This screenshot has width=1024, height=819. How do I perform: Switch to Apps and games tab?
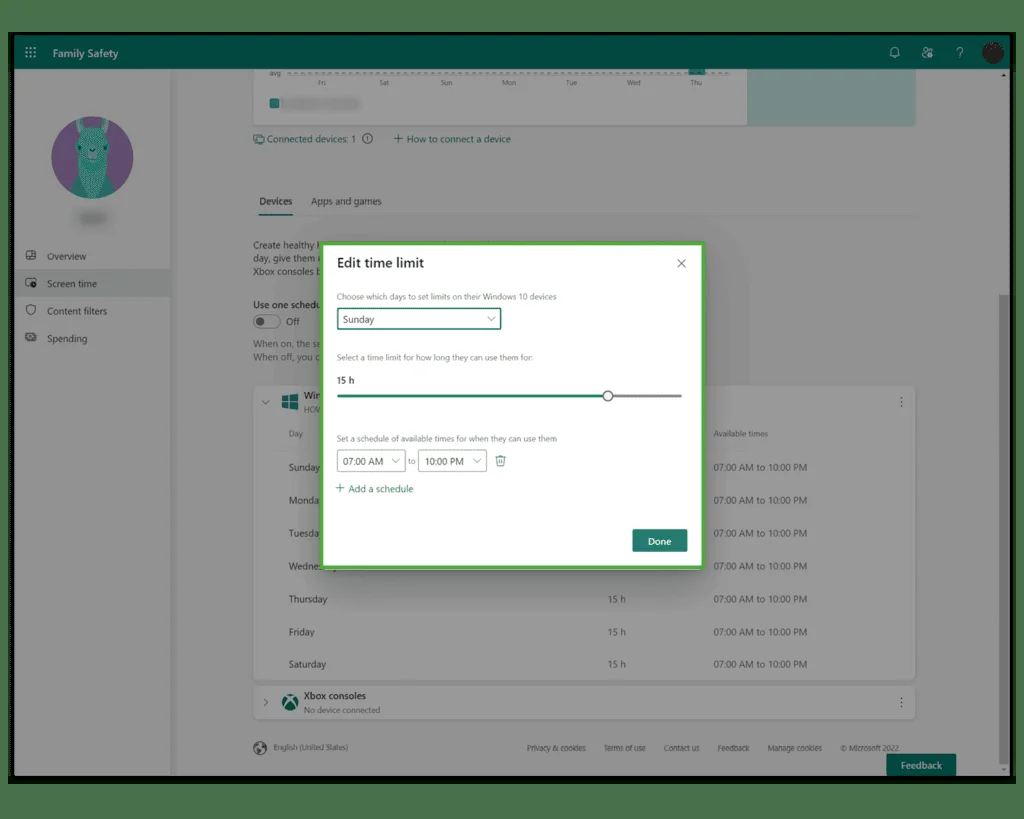[x=346, y=201]
